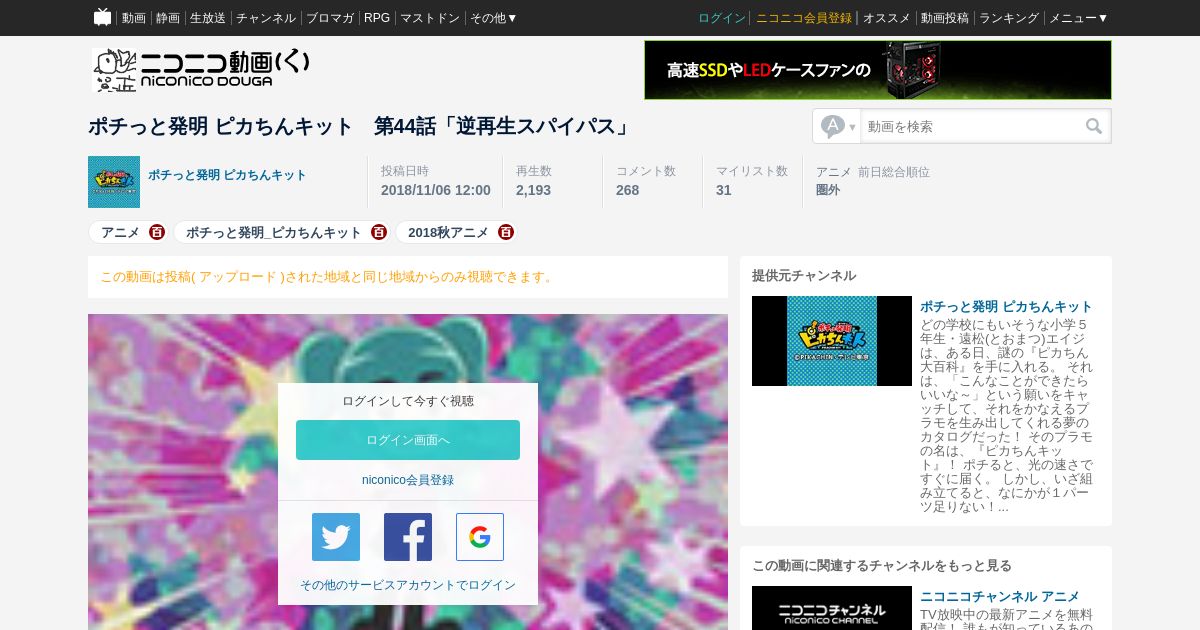Click the comment count 268
This screenshot has width=1200, height=630.
(627, 190)
